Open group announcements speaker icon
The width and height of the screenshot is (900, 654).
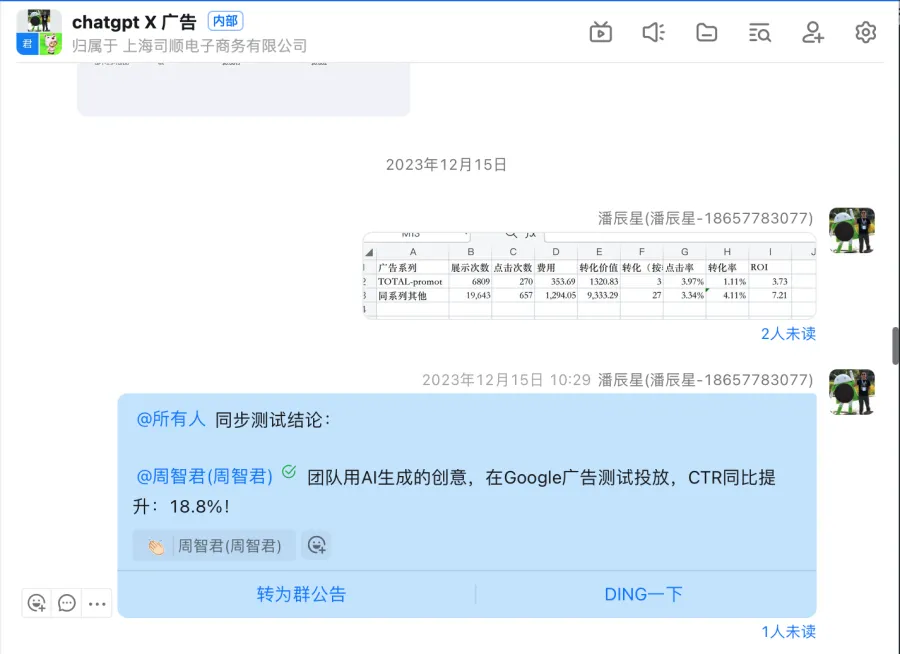point(653,32)
